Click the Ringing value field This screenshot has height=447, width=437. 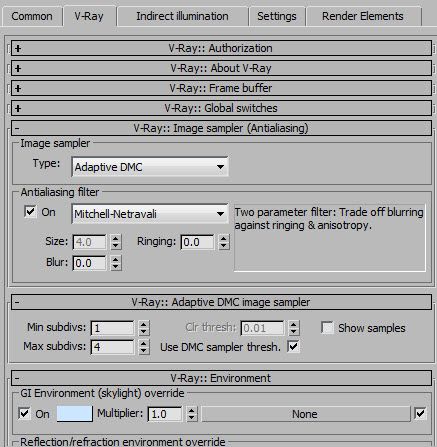coord(197,242)
